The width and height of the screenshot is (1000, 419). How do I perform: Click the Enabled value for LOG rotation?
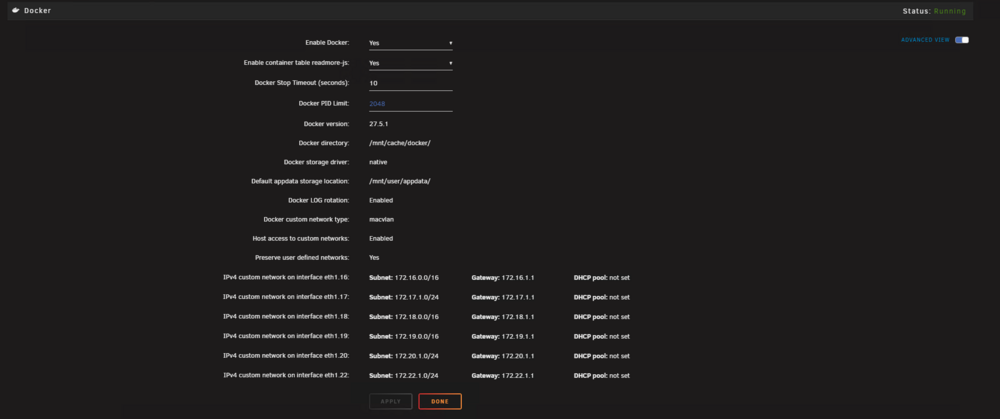(381, 200)
